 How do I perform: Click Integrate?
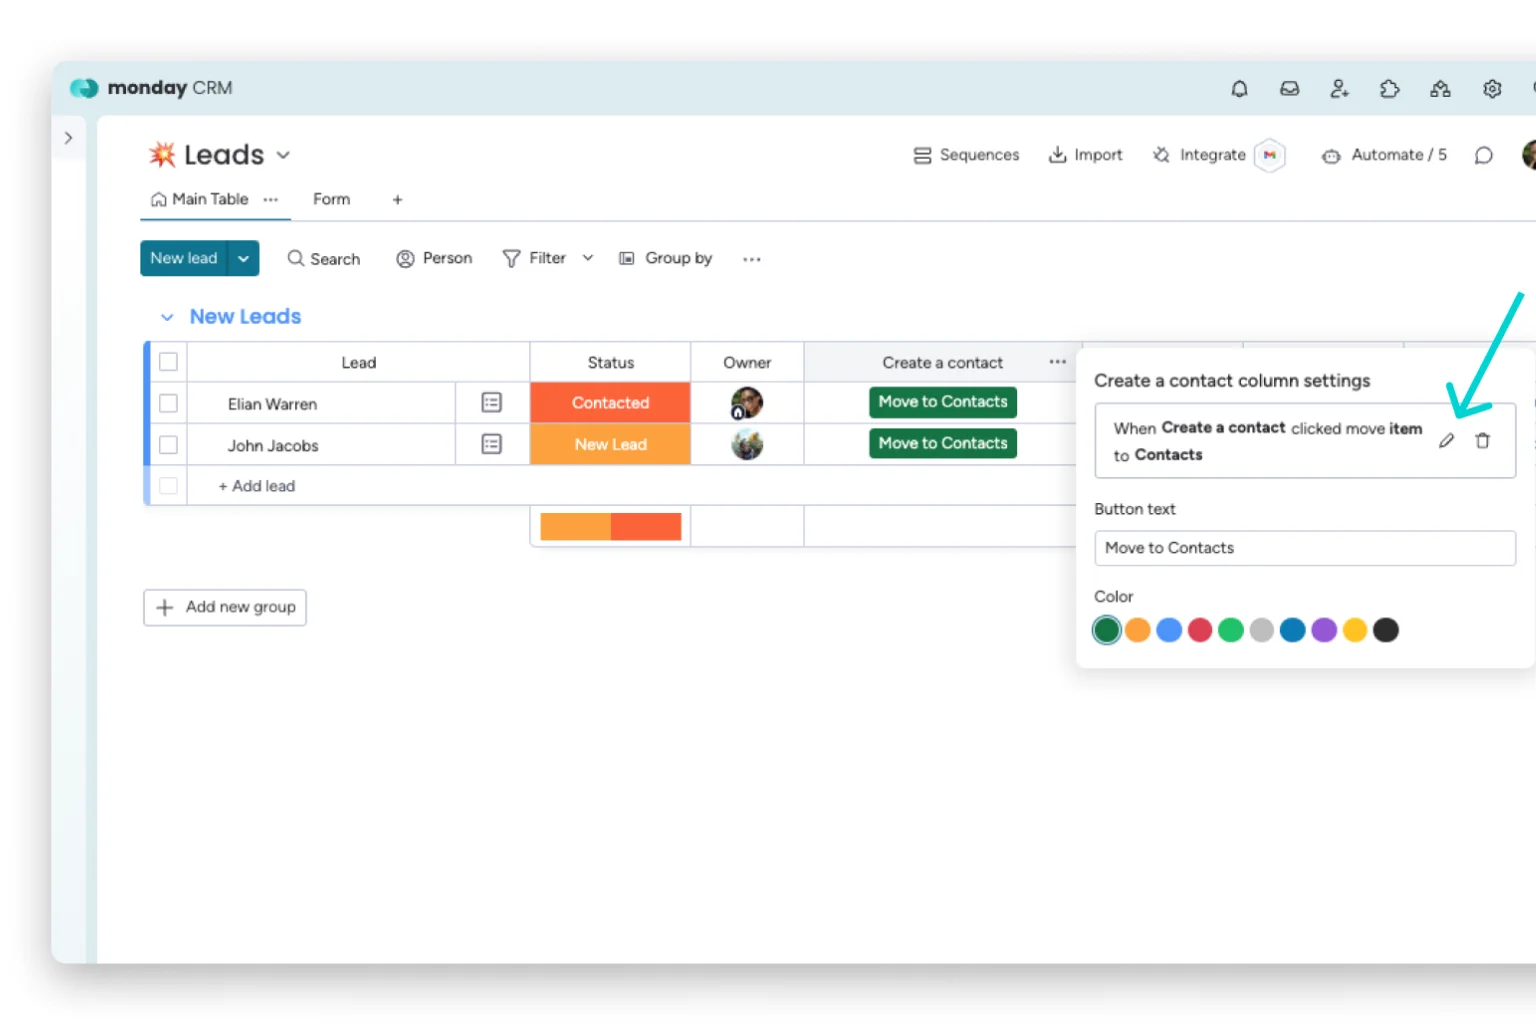click(1199, 155)
